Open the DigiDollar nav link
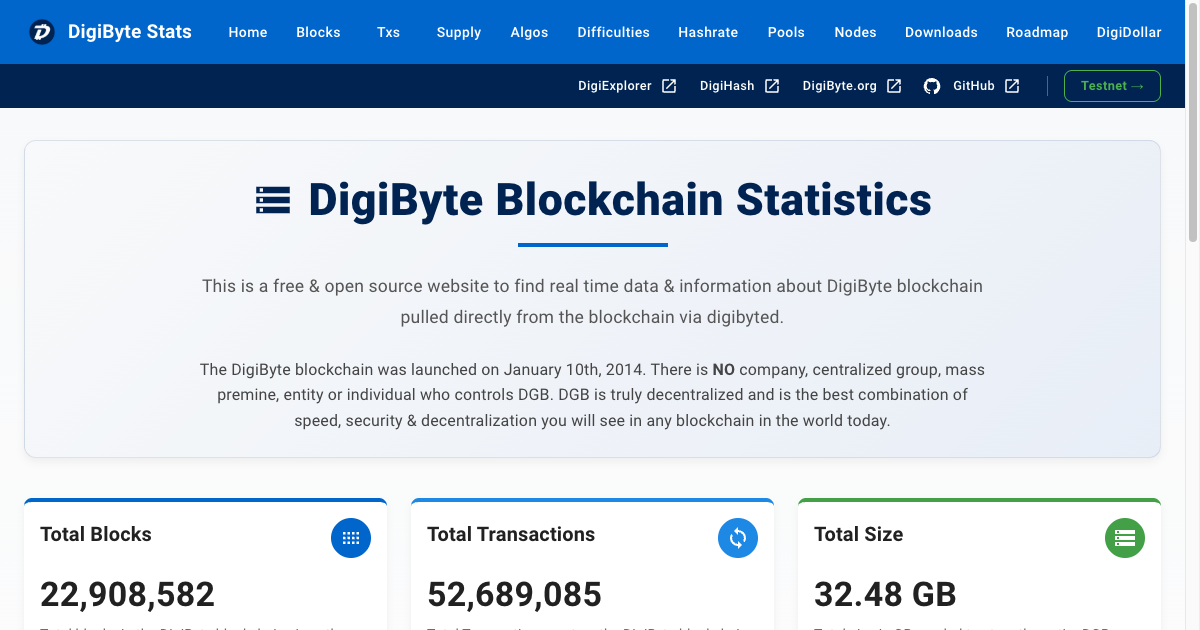The width and height of the screenshot is (1200, 630). coord(1129,32)
